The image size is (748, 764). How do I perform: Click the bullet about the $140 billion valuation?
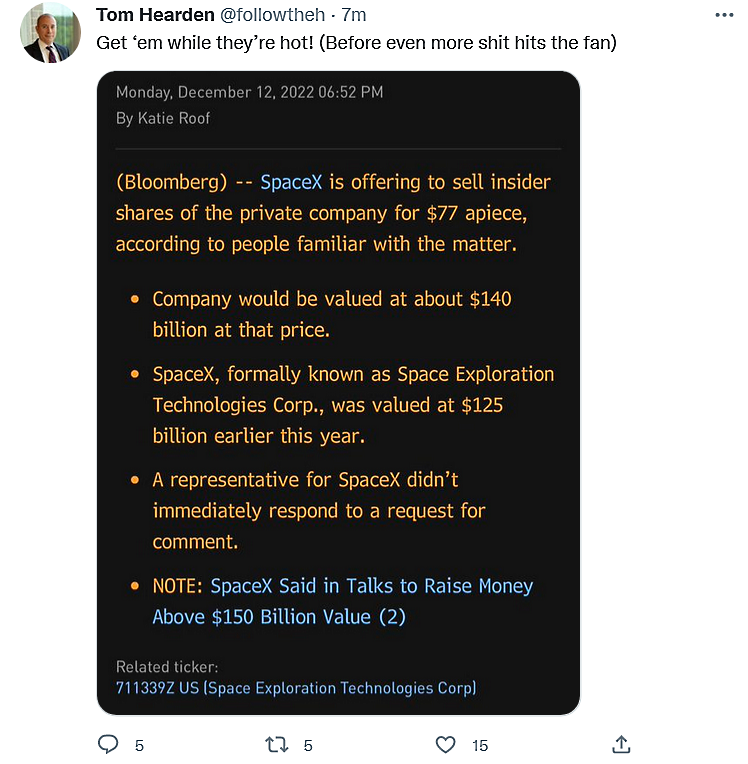332,314
